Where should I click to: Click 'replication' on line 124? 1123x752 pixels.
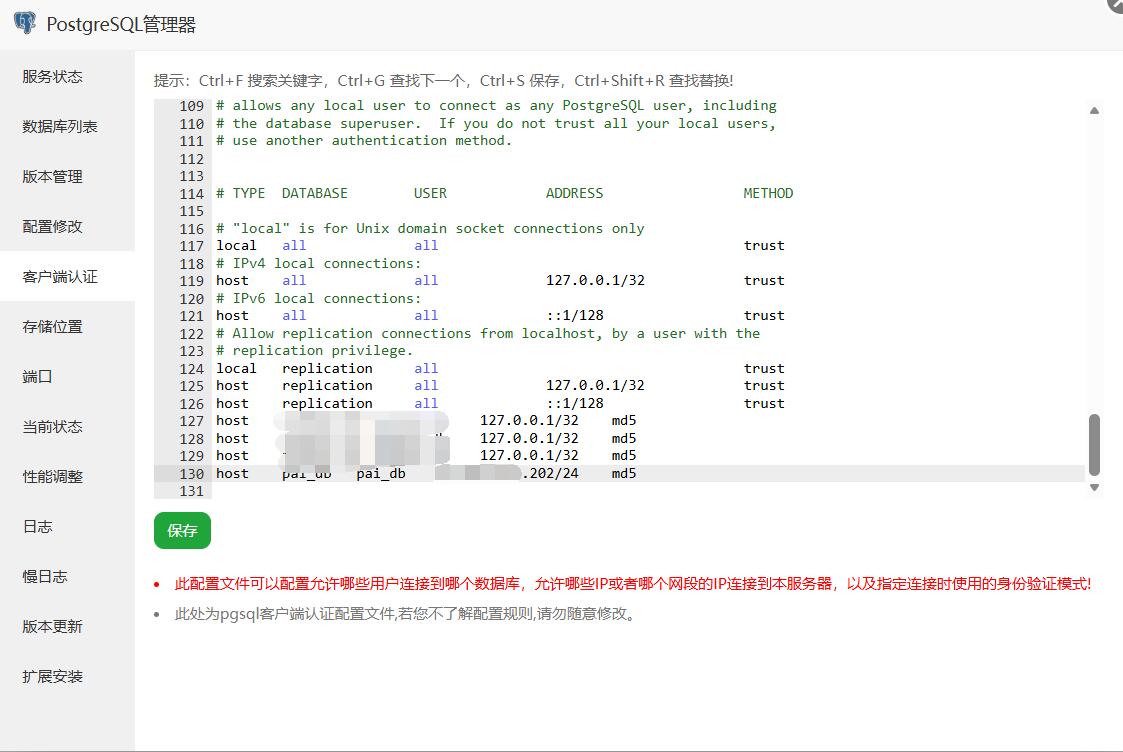pos(327,368)
